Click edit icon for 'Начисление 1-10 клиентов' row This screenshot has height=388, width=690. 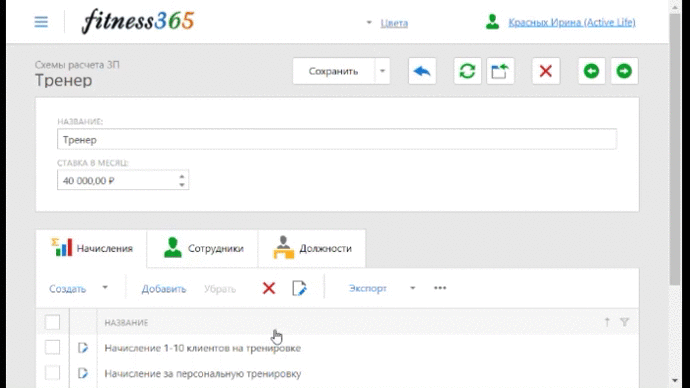(83, 348)
